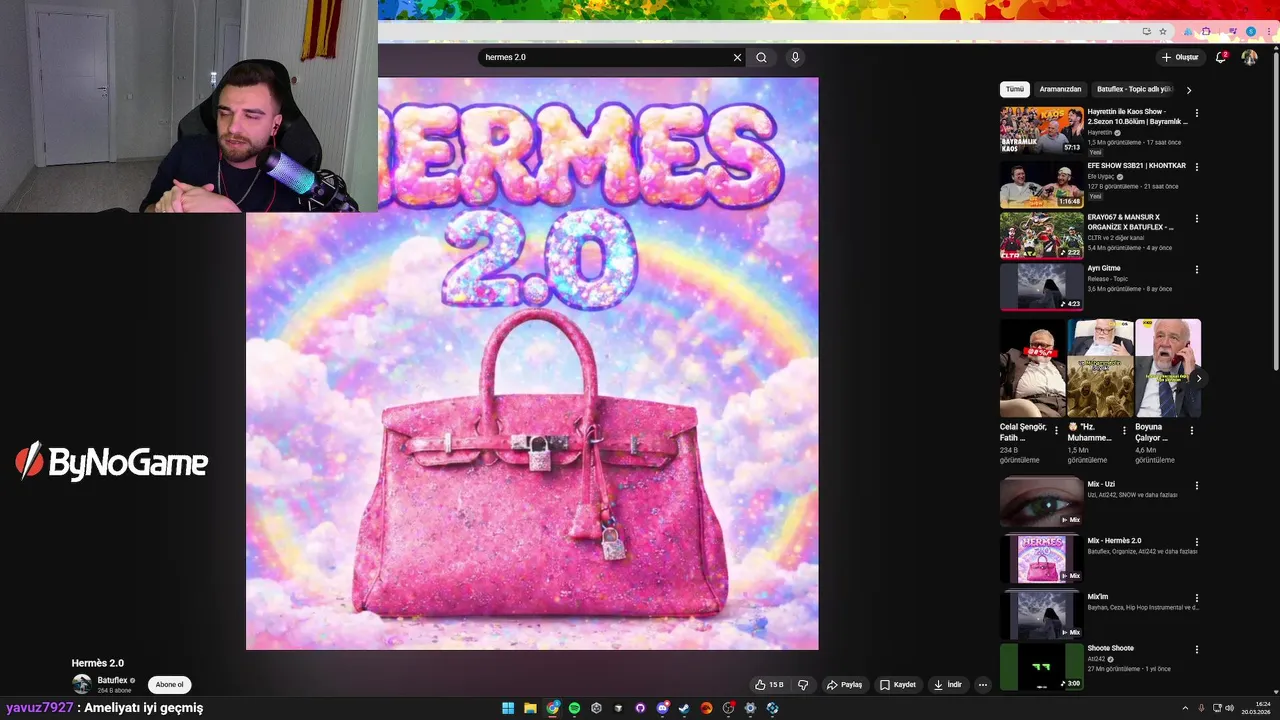Viewport: 1280px width, 720px height.
Task: Open Celal Şengör short video
Action: (x=1033, y=368)
